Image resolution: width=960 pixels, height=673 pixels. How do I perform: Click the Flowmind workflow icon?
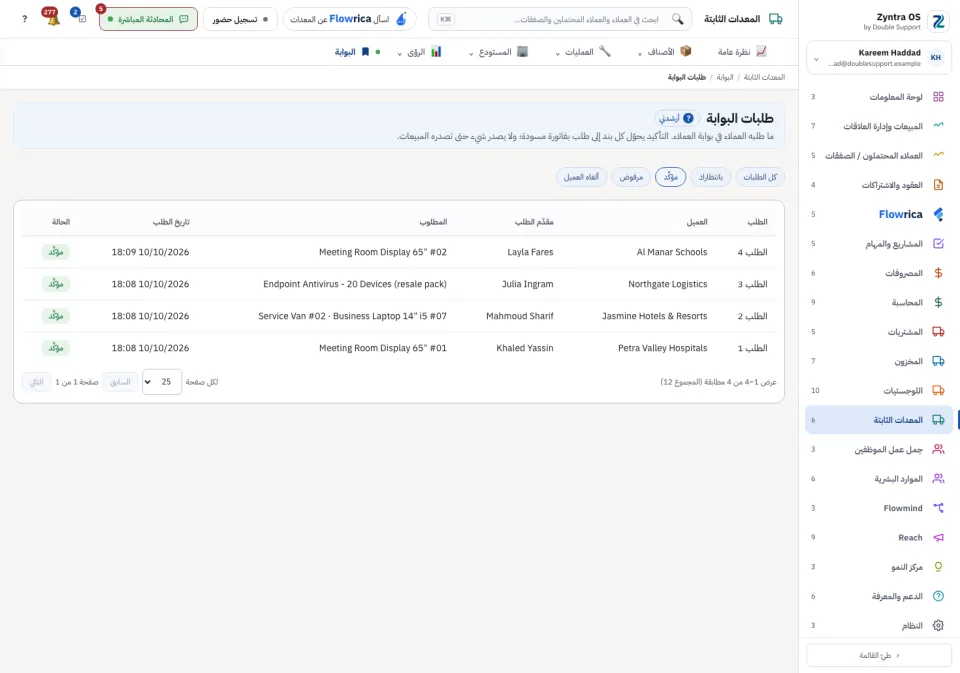938,508
